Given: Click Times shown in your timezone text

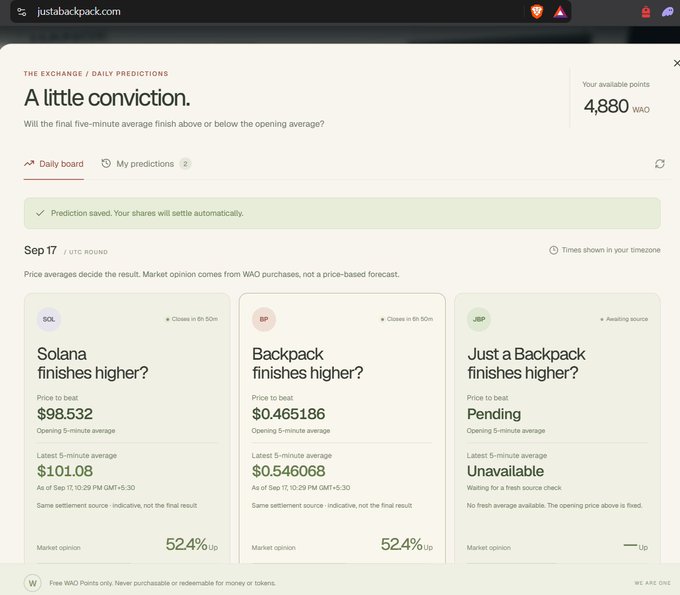Looking at the screenshot, I should click(x=611, y=250).
